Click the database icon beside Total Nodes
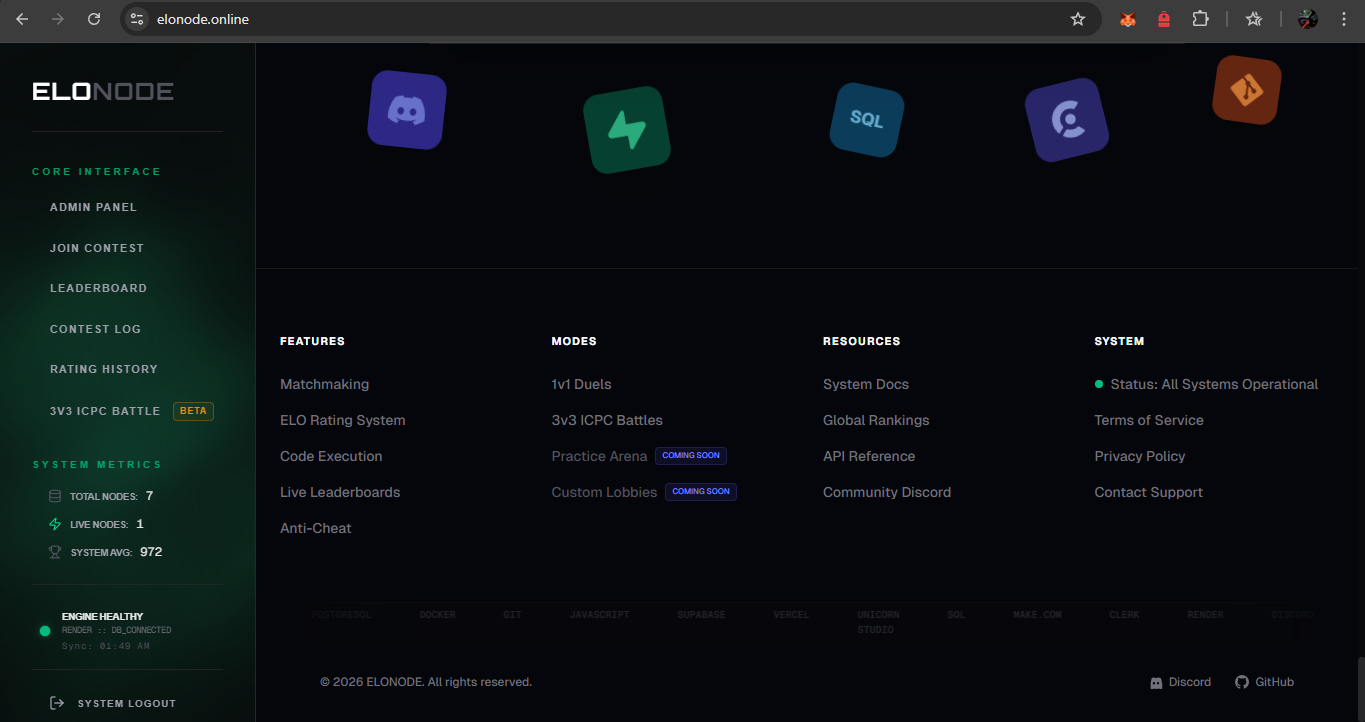This screenshot has width=1365, height=722. tap(55, 496)
